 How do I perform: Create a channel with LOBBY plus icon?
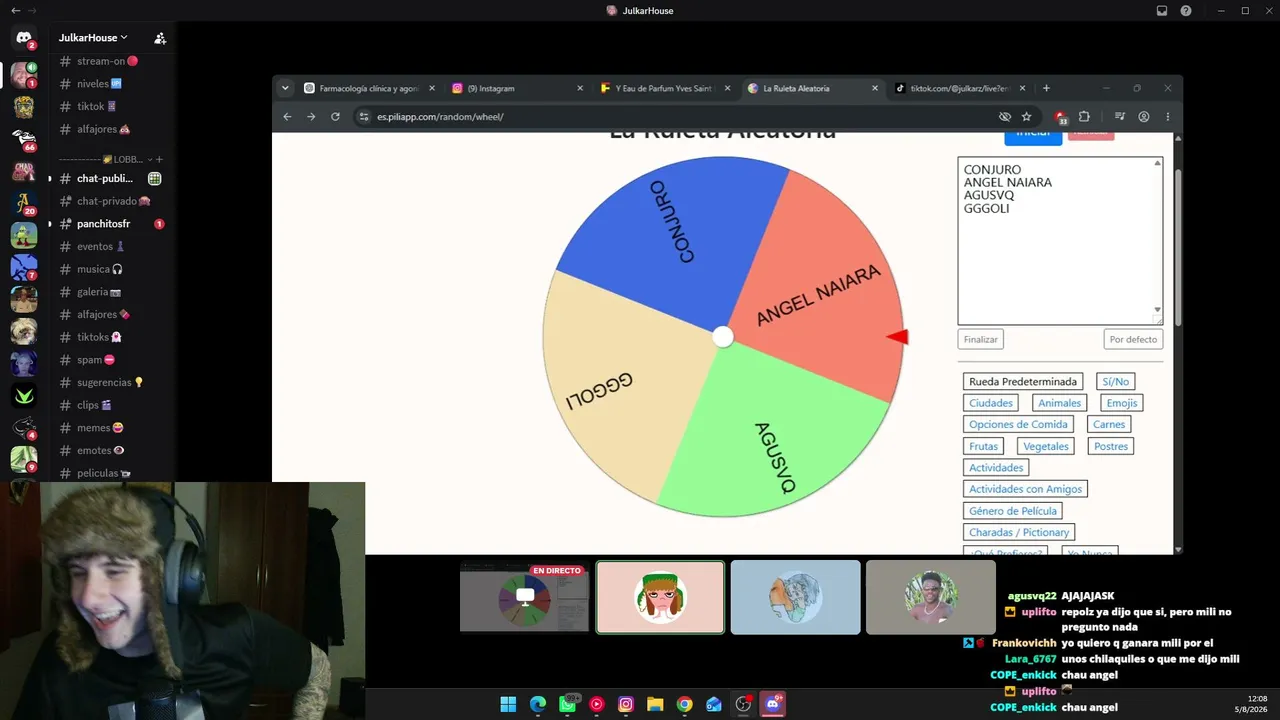(x=160, y=159)
